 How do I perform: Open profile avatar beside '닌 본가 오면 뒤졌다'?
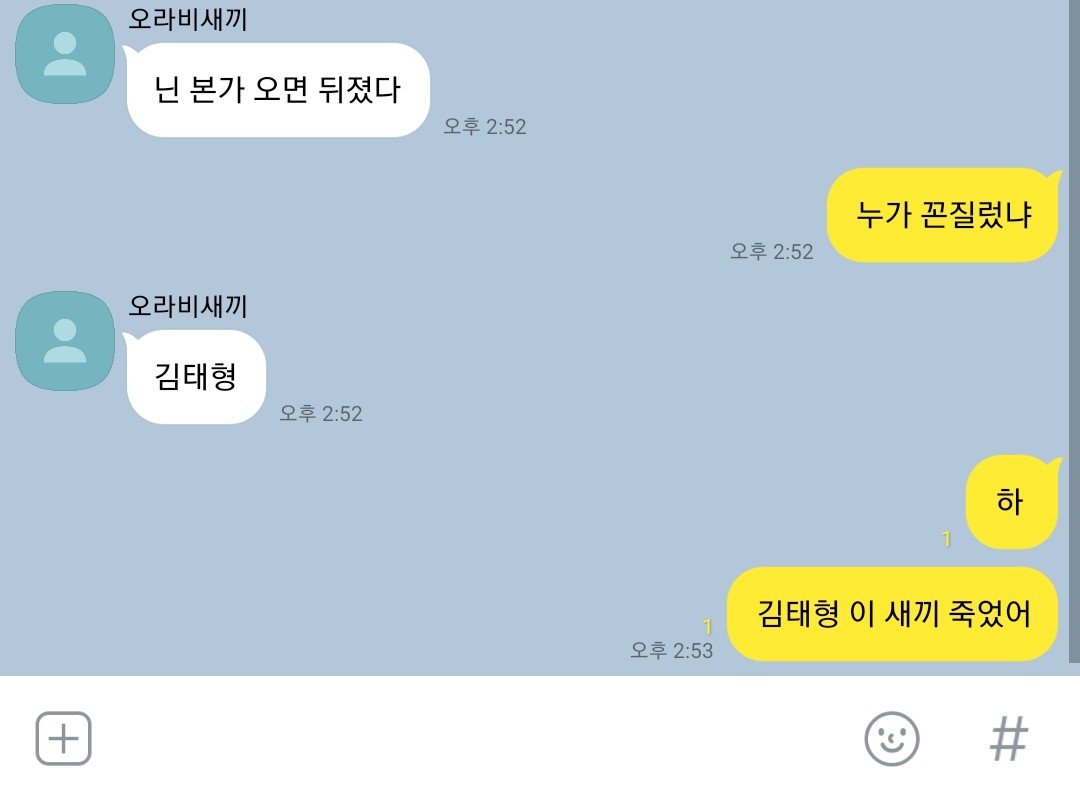coord(65,54)
